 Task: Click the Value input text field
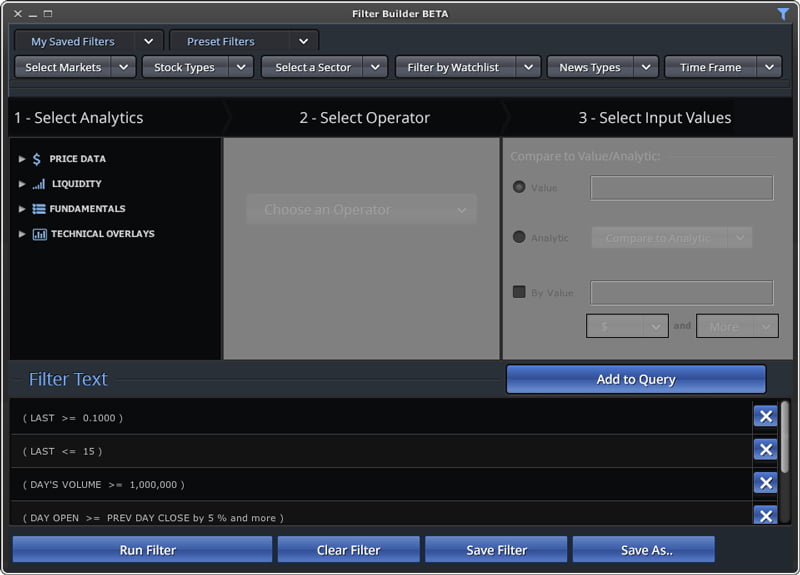(681, 188)
